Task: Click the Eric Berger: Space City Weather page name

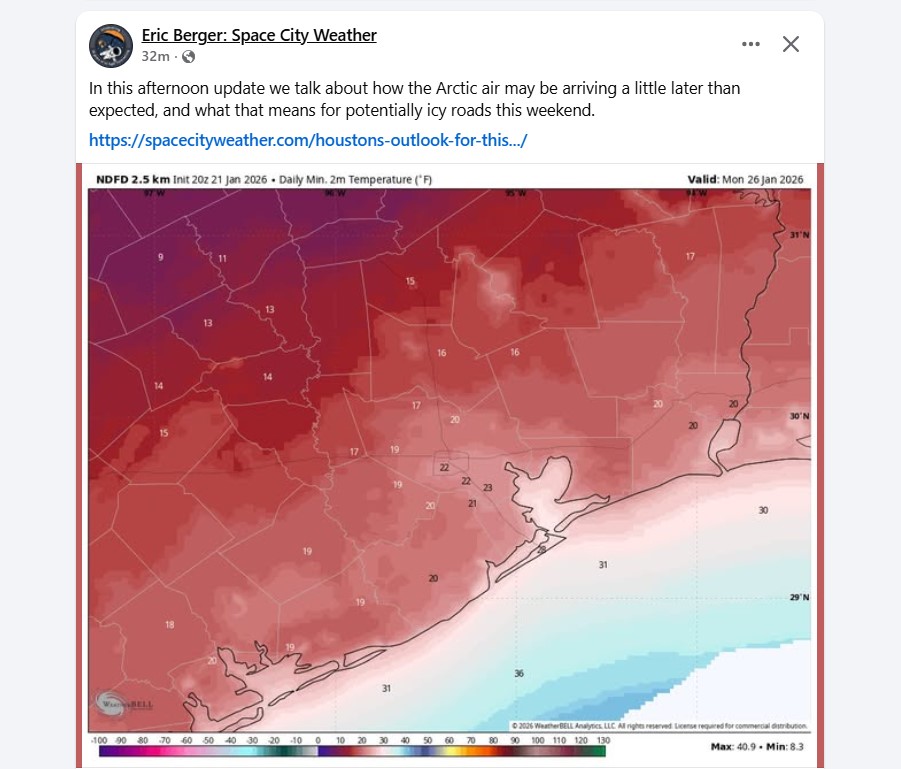Action: pos(259,35)
